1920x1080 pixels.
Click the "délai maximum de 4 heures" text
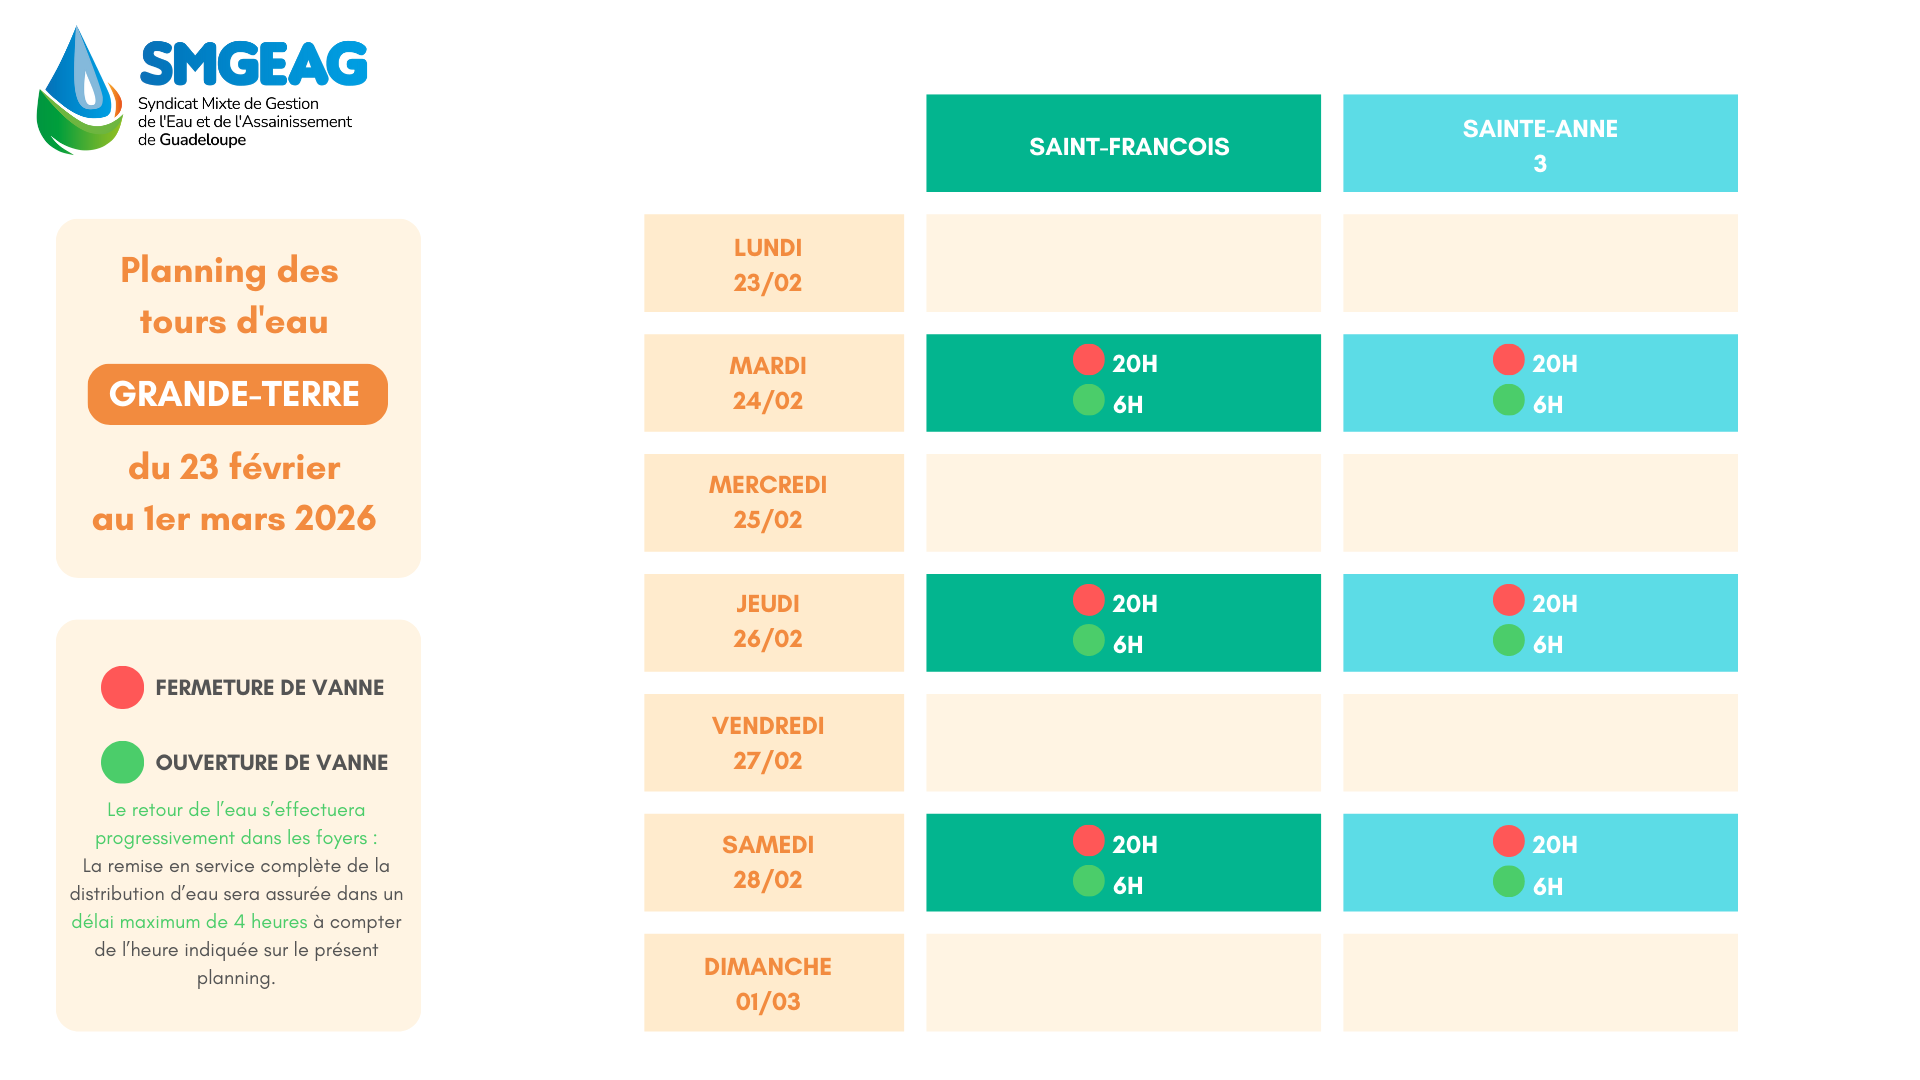[x=189, y=922]
